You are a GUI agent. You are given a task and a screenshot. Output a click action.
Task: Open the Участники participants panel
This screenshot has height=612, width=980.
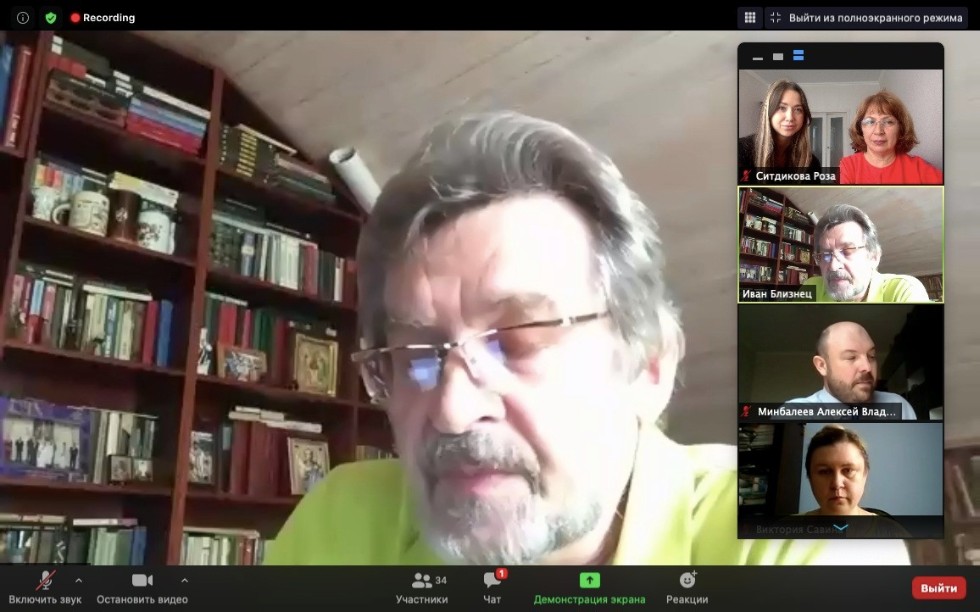421,587
